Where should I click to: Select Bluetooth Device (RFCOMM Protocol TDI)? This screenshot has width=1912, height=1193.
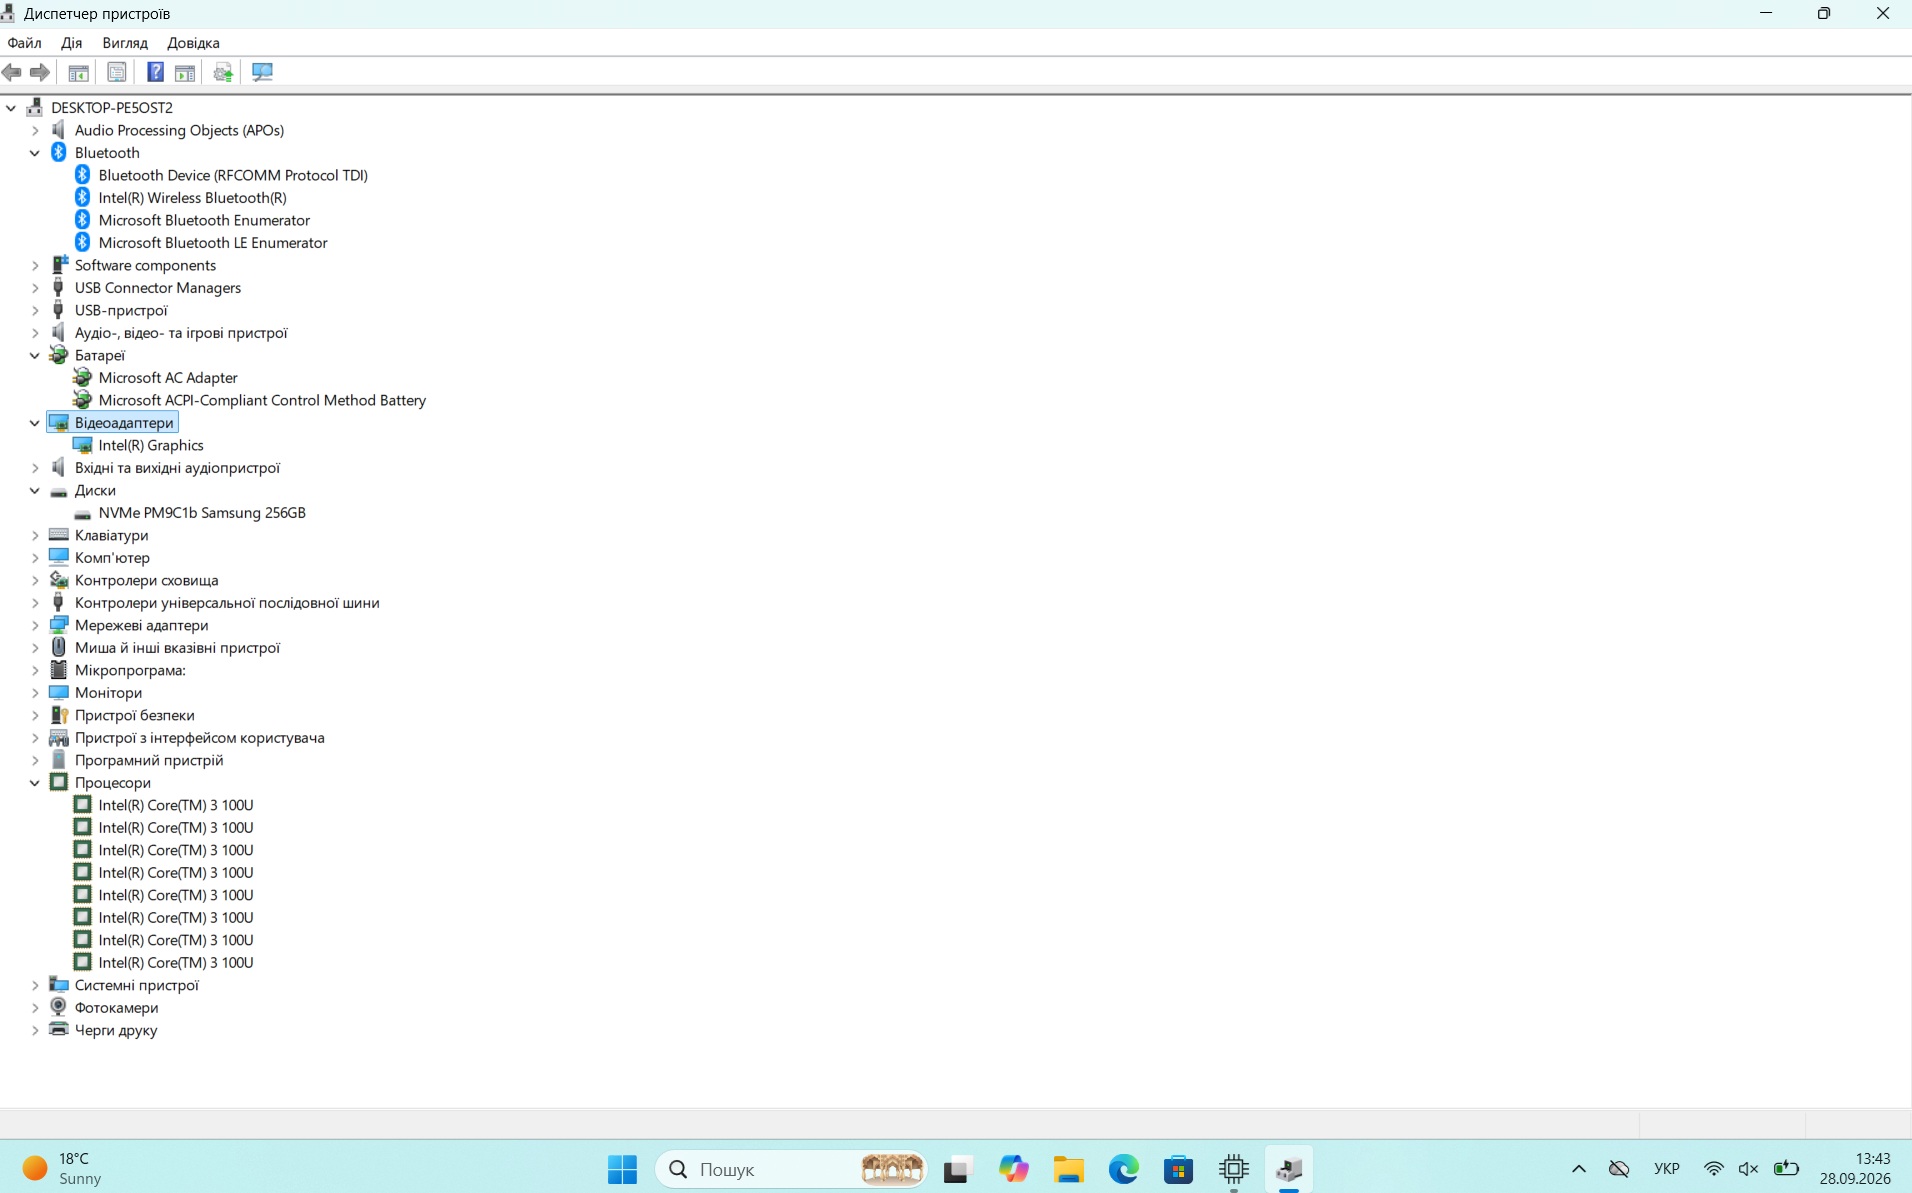pos(233,175)
